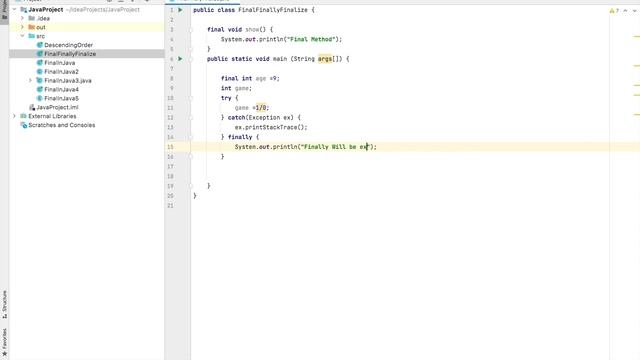
Task: Open FinalInJava5 from the project tree
Action: 62,98
